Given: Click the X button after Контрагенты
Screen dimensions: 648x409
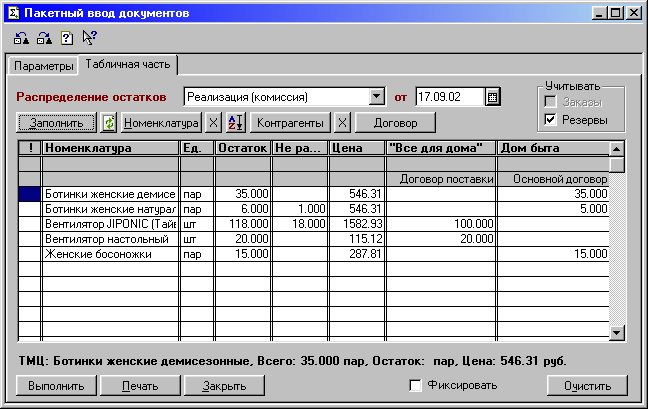Looking at the screenshot, I should pyautogui.click(x=341, y=123).
